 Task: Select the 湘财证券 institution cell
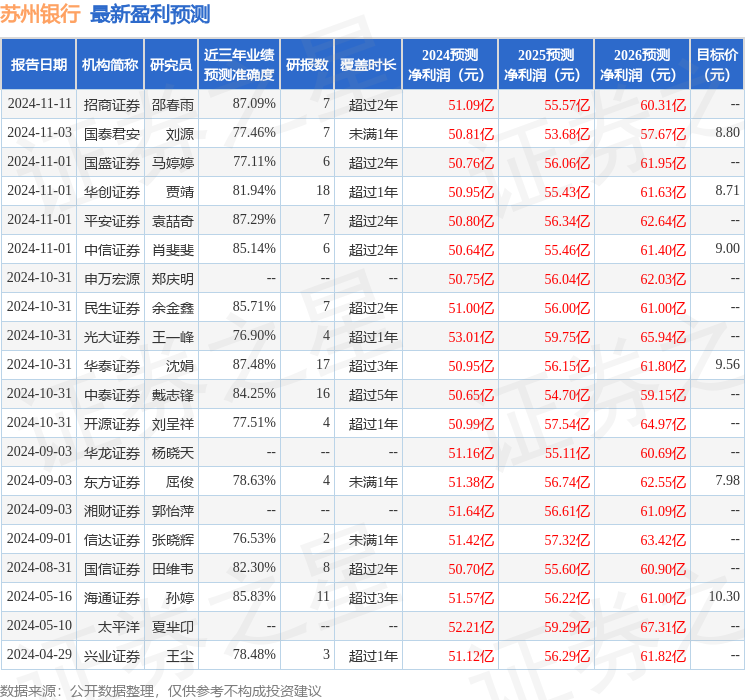[x=112, y=511]
